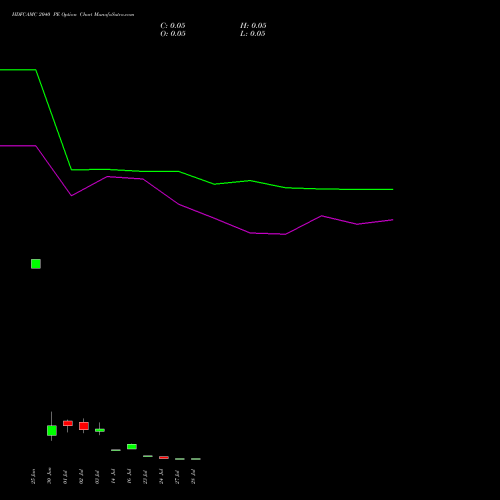This screenshot has width=500, height=500.
Task: Click the green candle at 16 Jul
Action: (132, 446)
